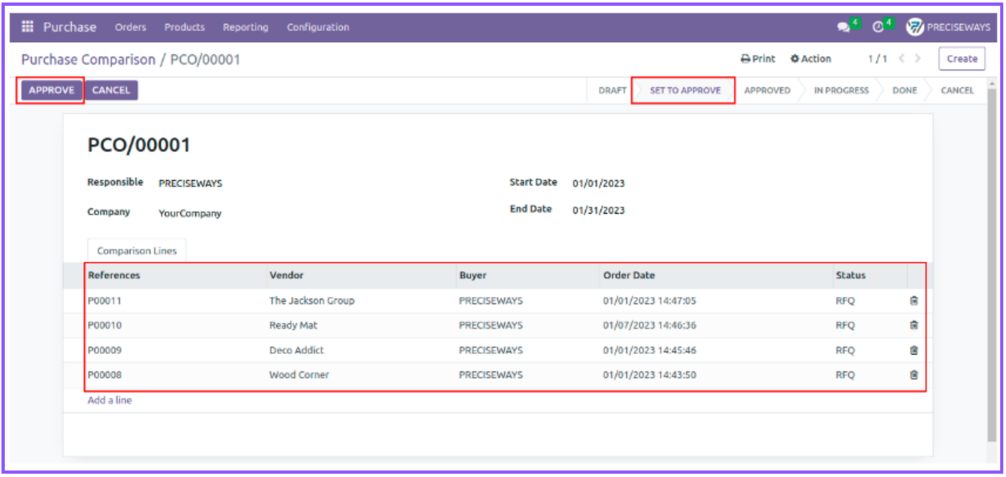Click the Add a line link
1006x477 pixels.
[109, 400]
